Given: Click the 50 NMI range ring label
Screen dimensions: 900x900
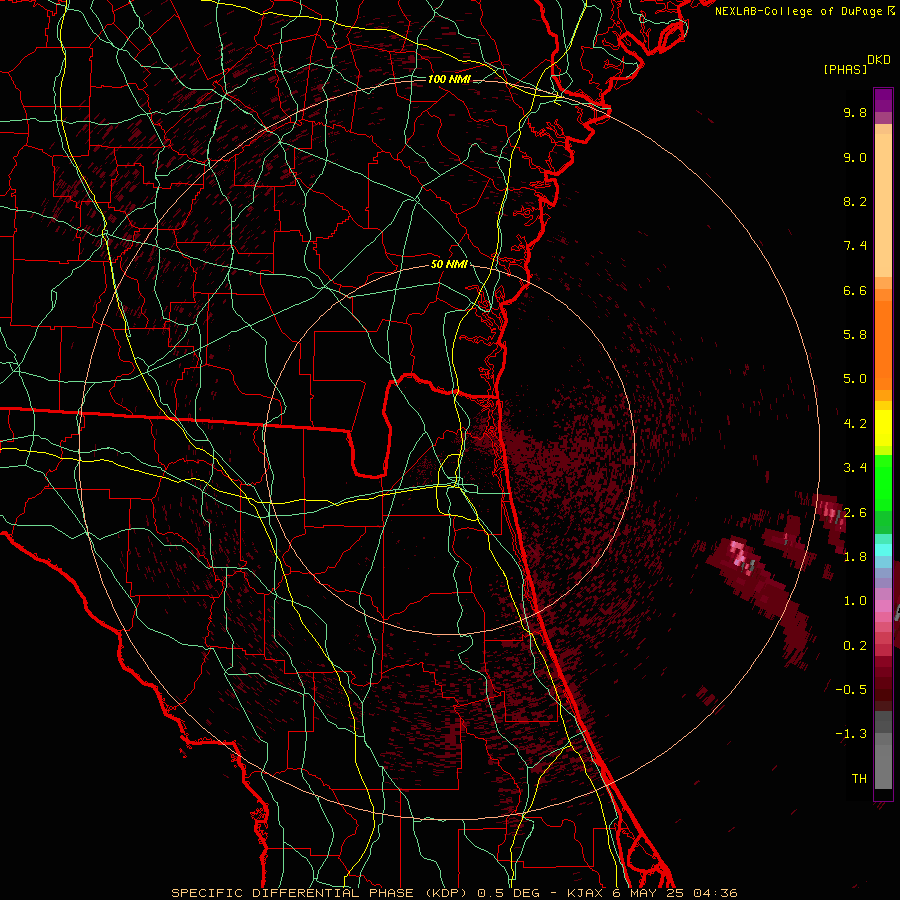Looking at the screenshot, I should pos(449,265).
